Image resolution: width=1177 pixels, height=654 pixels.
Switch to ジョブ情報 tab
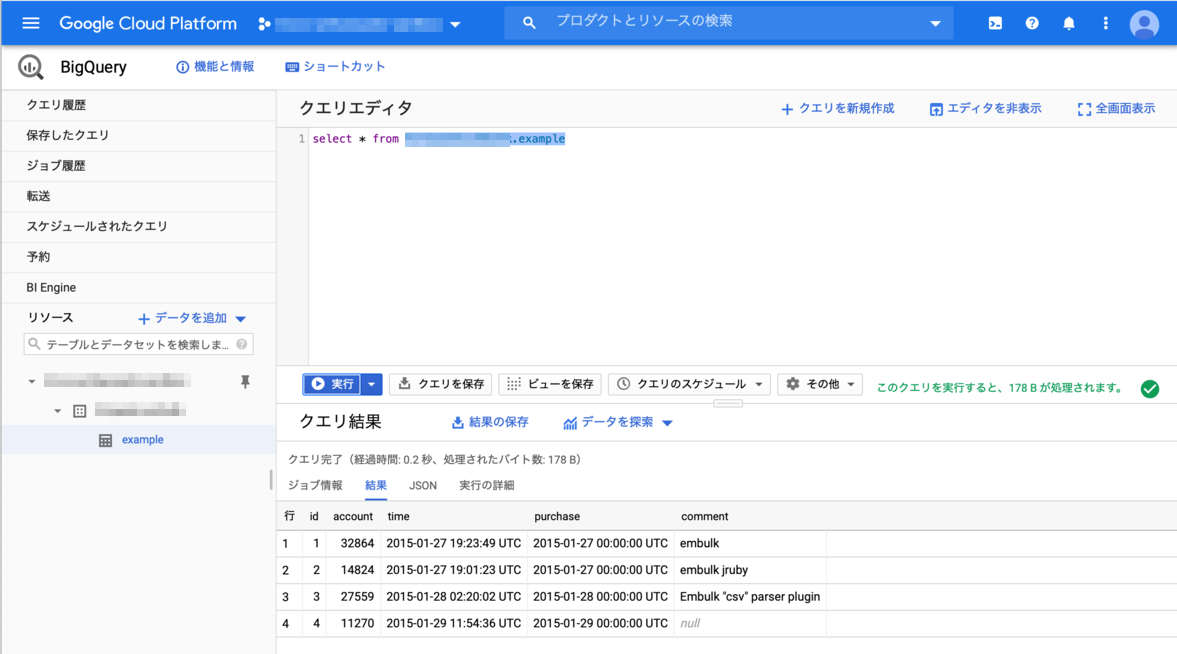(x=315, y=485)
